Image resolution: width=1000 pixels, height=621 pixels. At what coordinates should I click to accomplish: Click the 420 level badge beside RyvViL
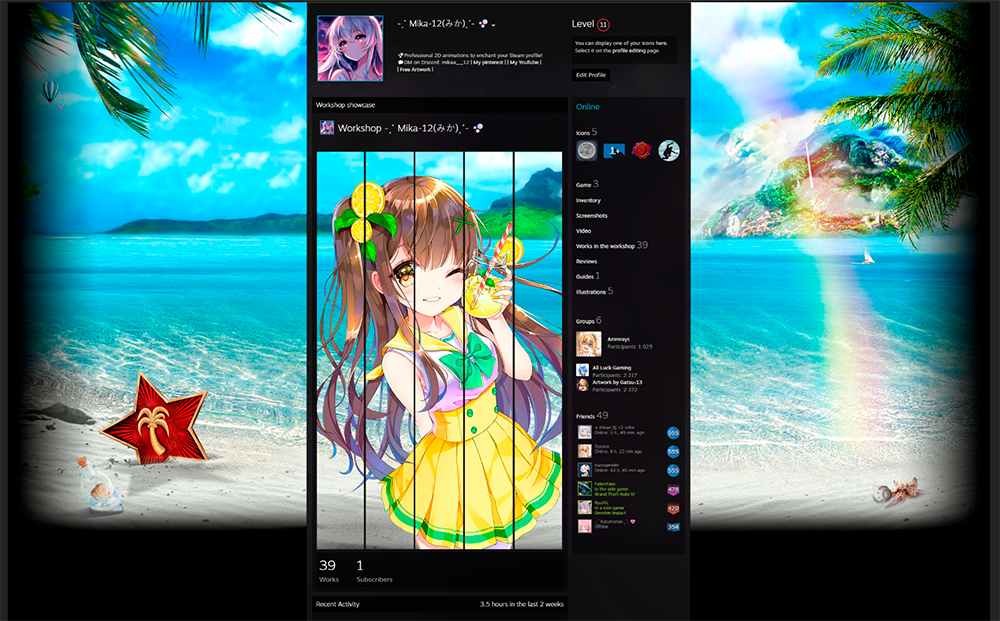click(x=673, y=508)
